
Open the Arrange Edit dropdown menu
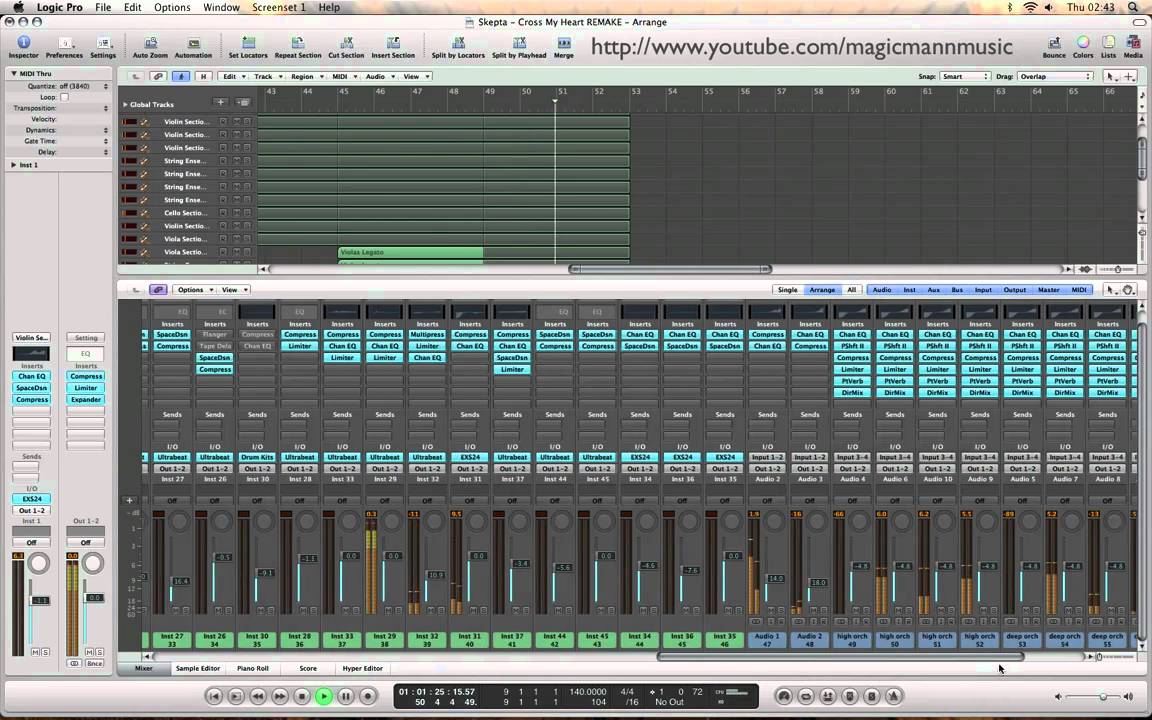click(x=233, y=76)
